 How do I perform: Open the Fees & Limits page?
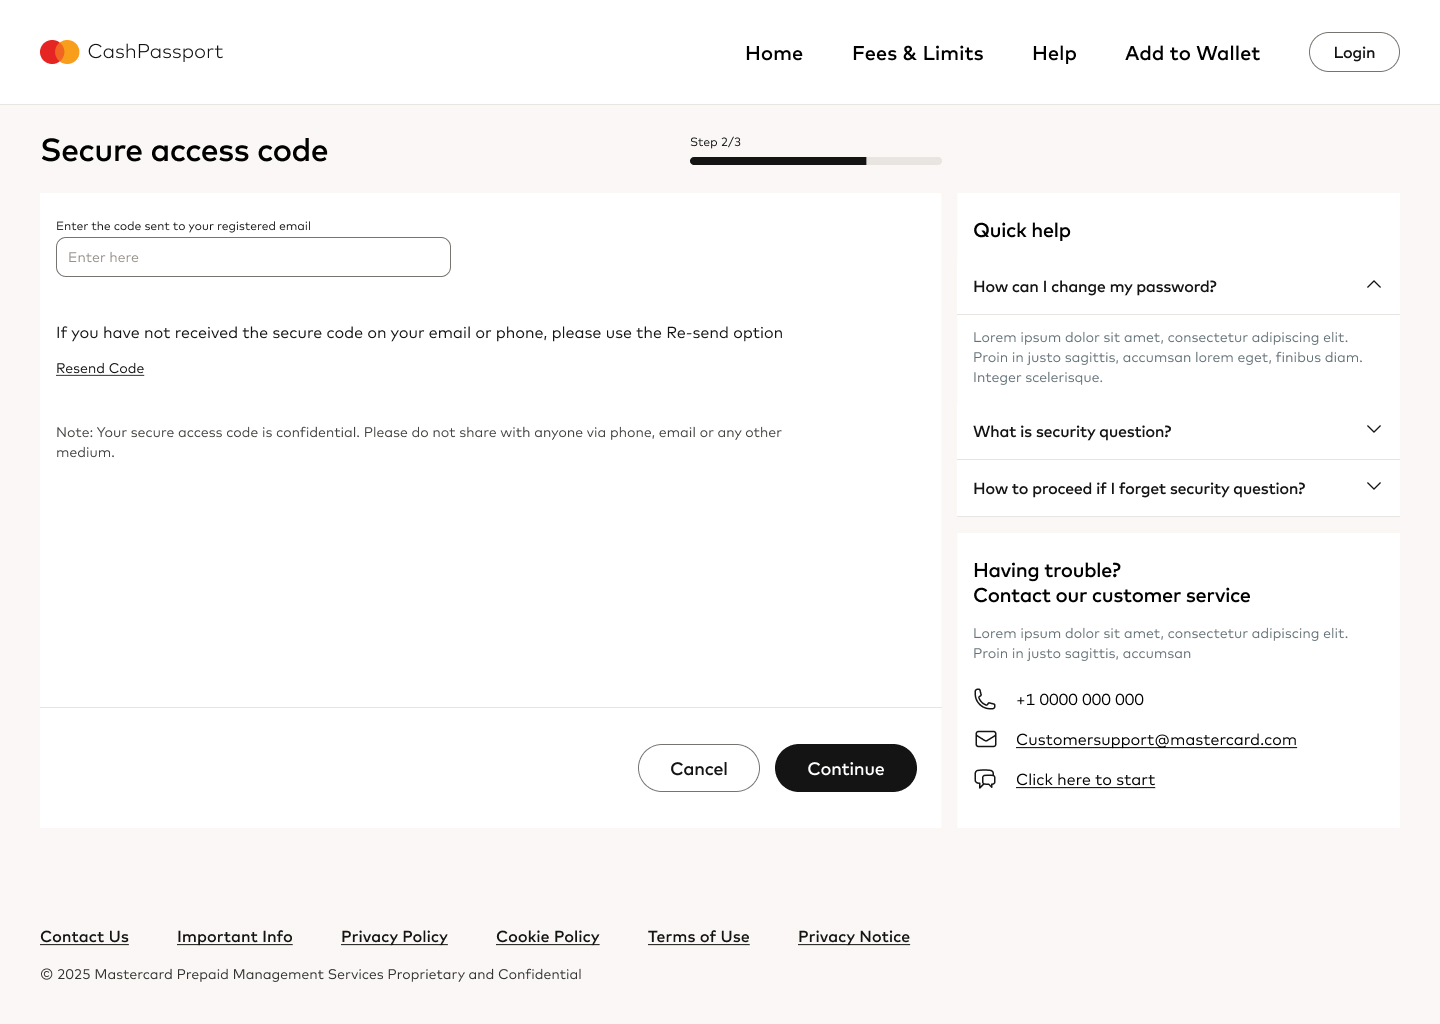pos(917,53)
